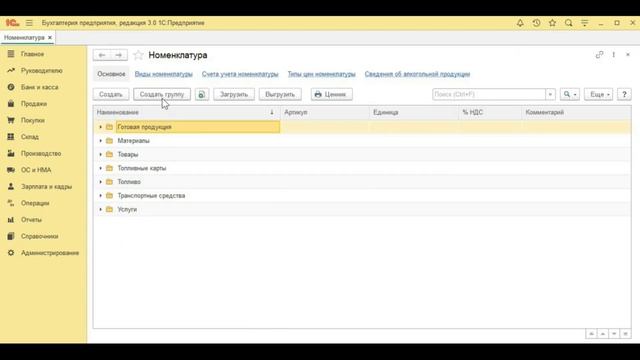Select the Основное tab
The image size is (640, 360).
[x=111, y=74]
